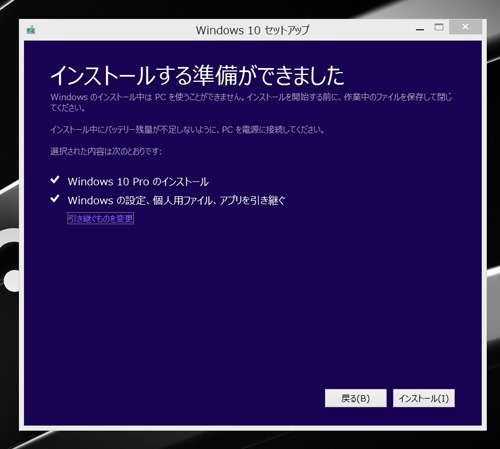Close the Windows 10 セットアップ window

click(x=465, y=27)
